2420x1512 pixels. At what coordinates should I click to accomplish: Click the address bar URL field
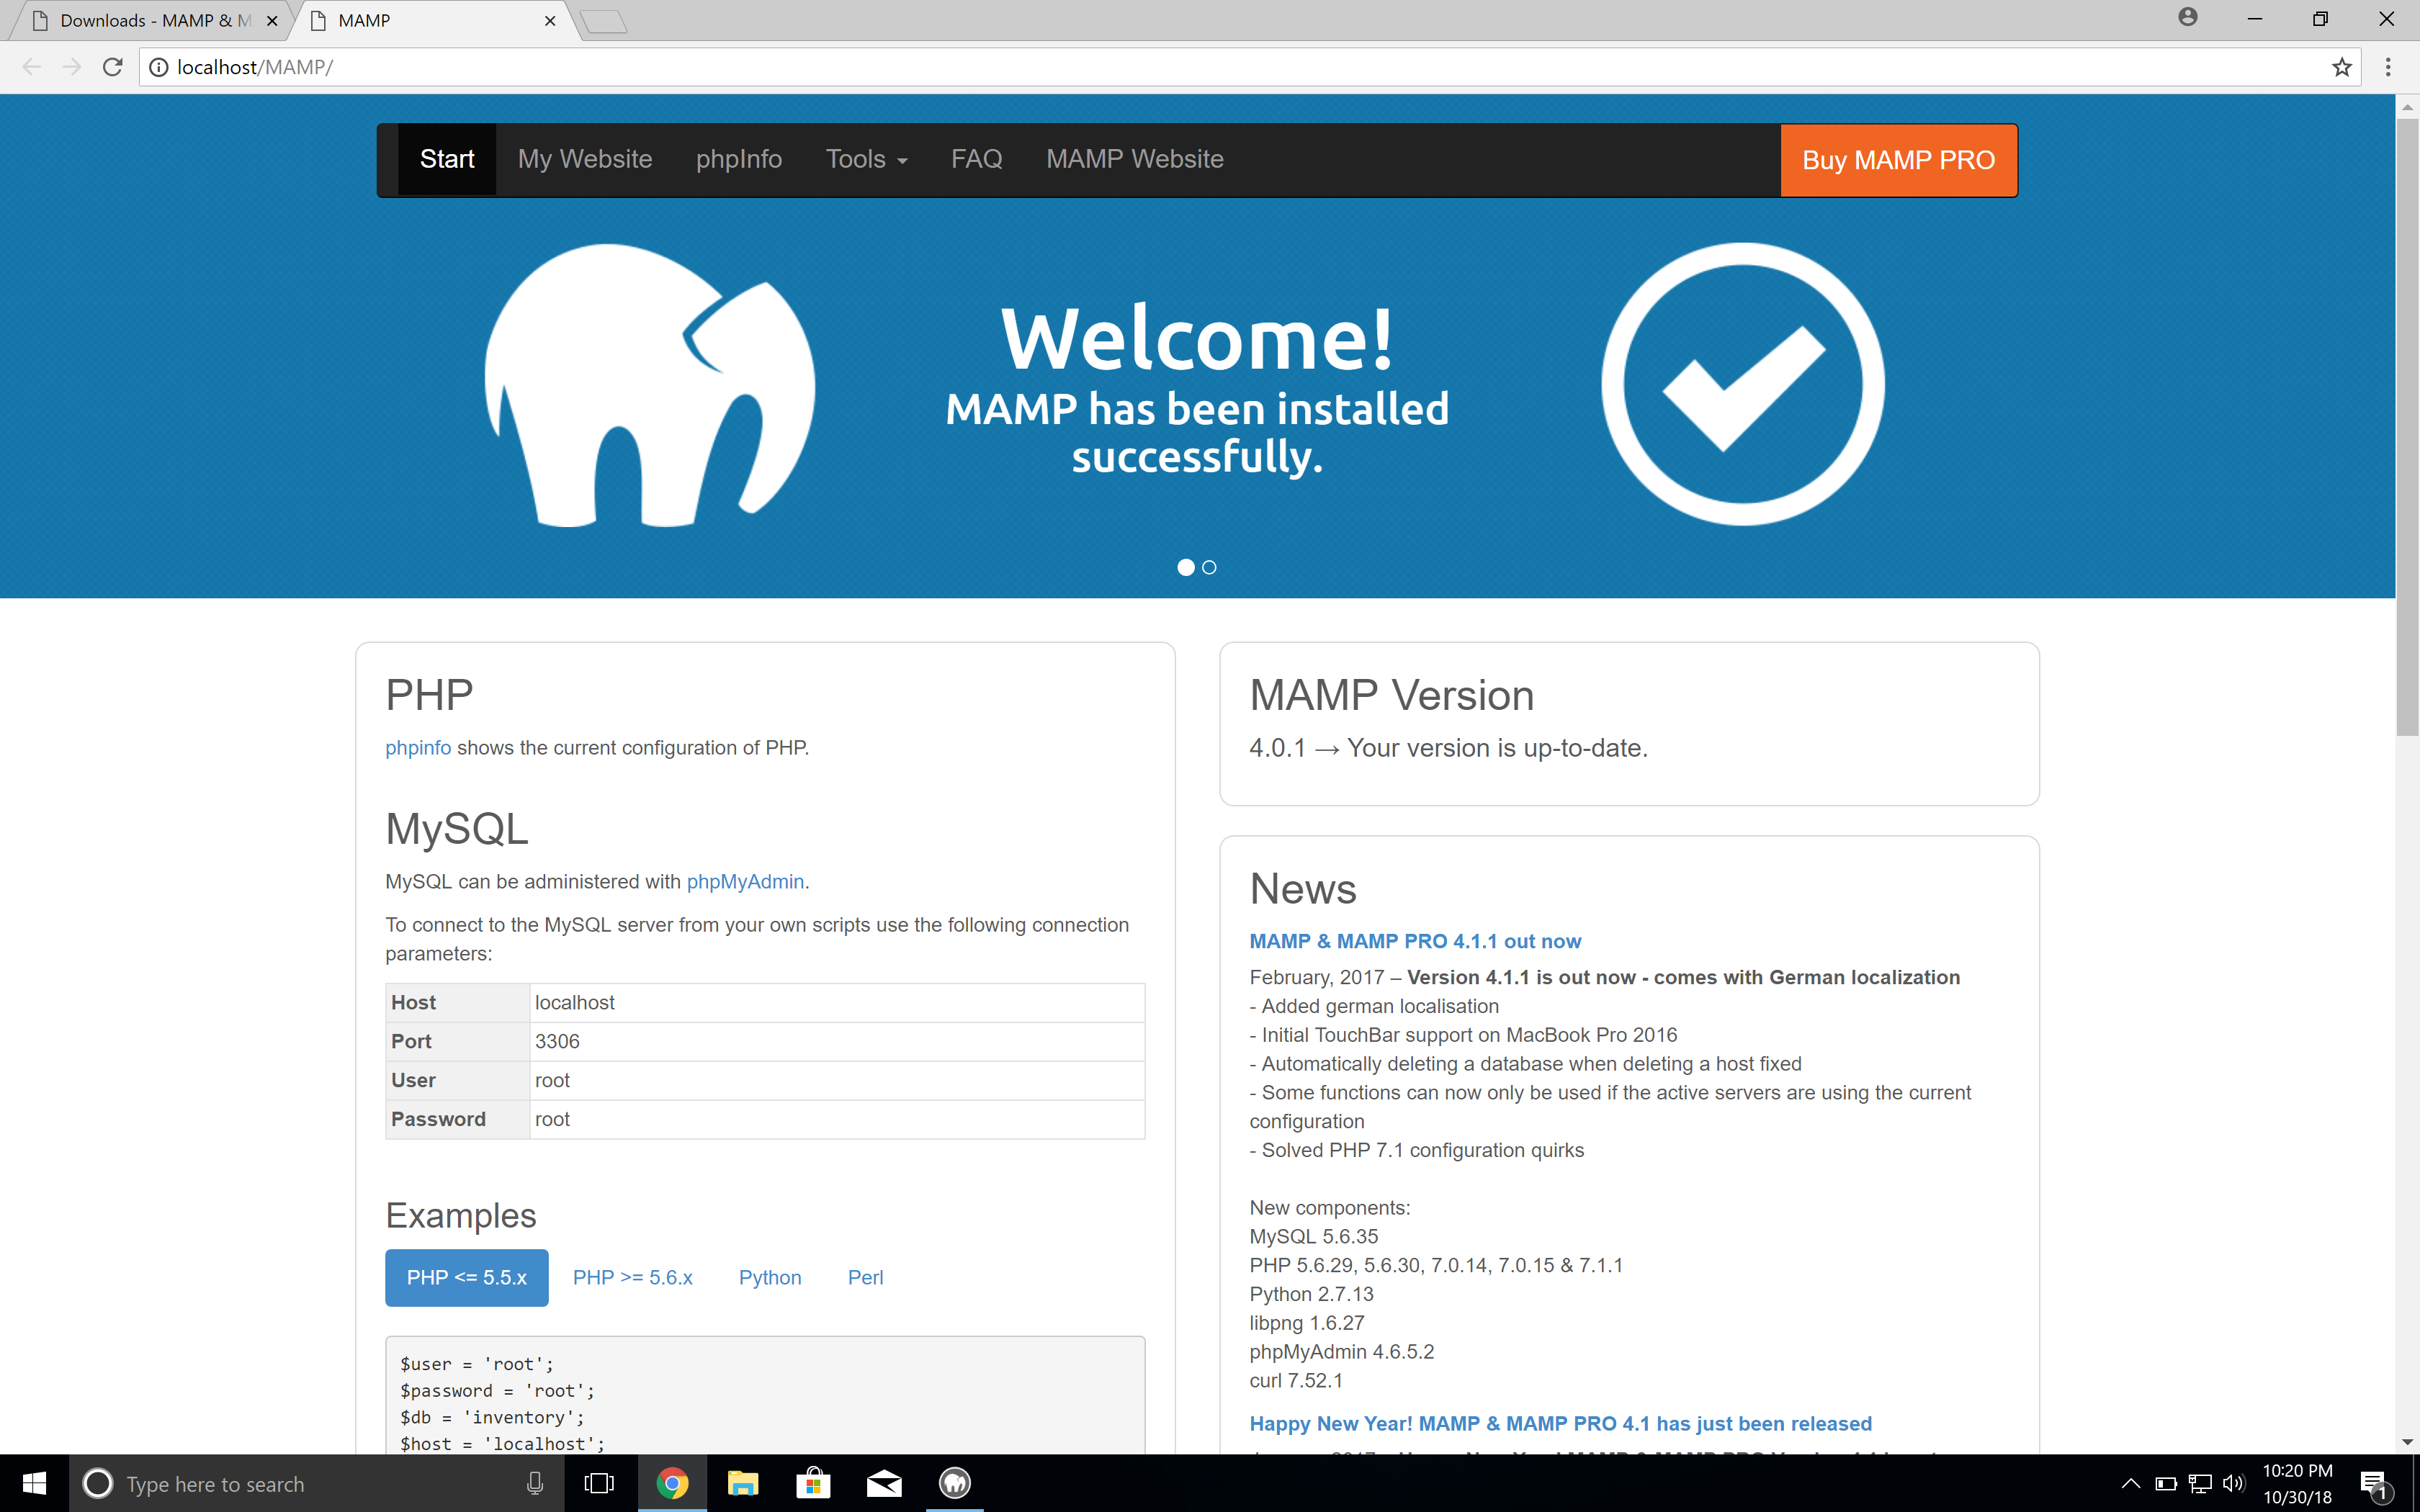[x=1200, y=67]
